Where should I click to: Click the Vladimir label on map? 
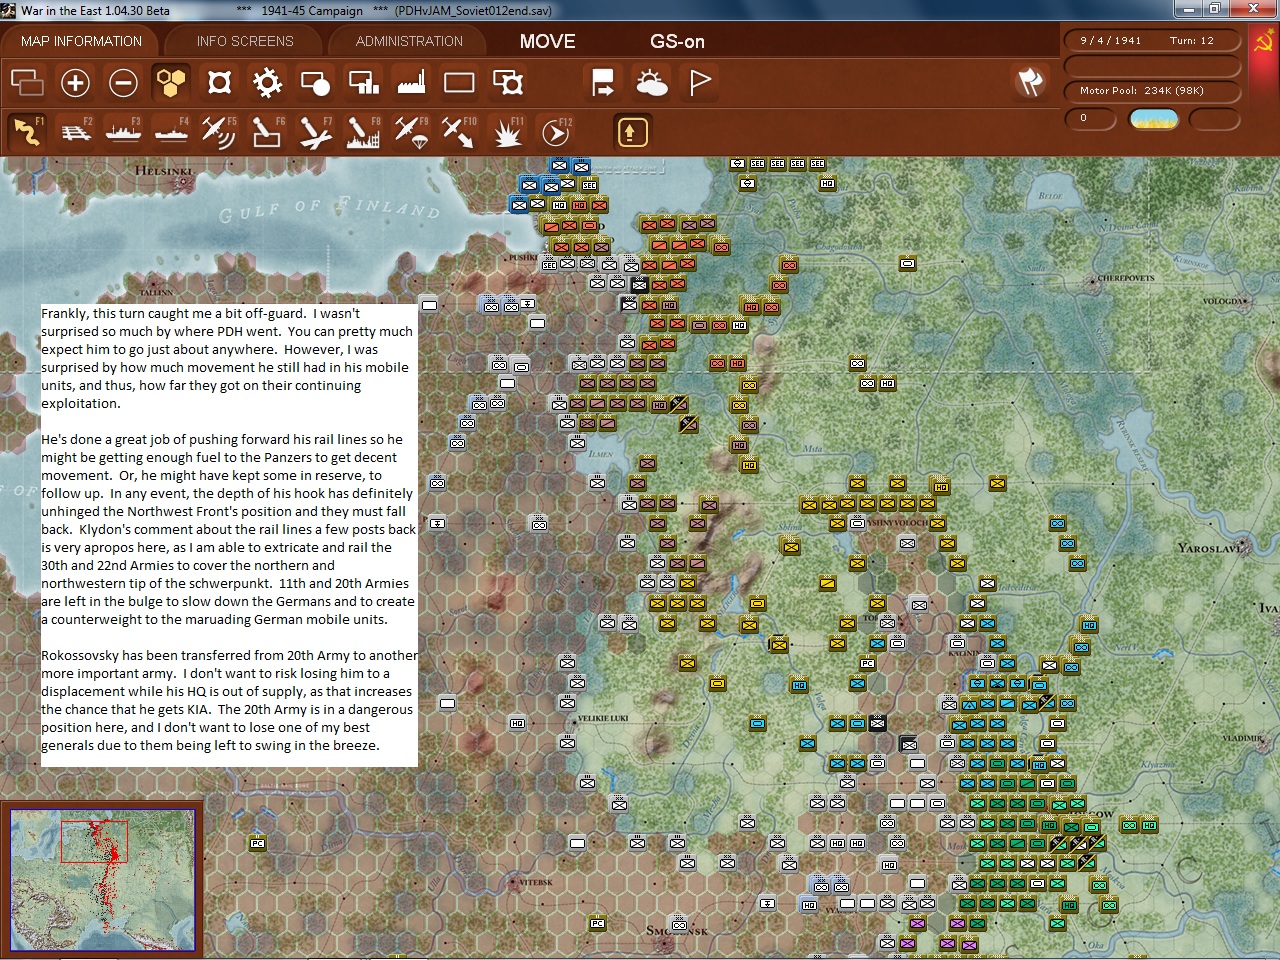[1242, 739]
